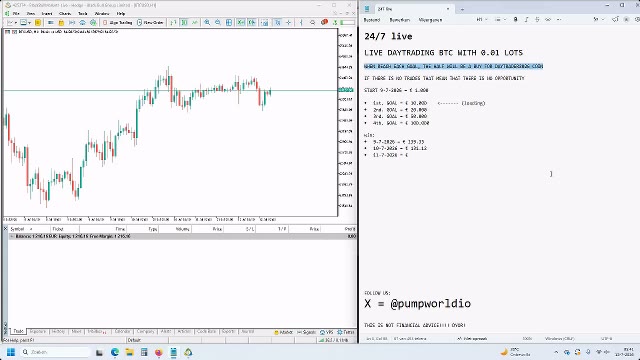The width and height of the screenshot is (640, 360).
Task: Open the Windows Start menu
Action: [x=11, y=352]
